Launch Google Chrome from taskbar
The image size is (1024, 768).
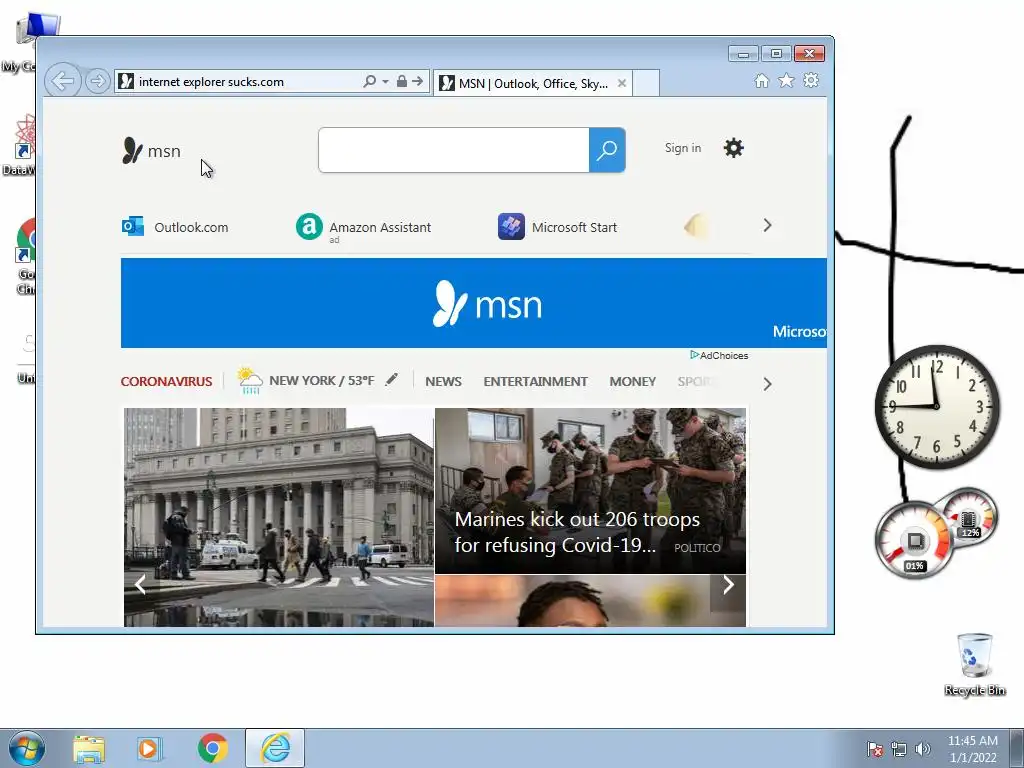coord(212,748)
